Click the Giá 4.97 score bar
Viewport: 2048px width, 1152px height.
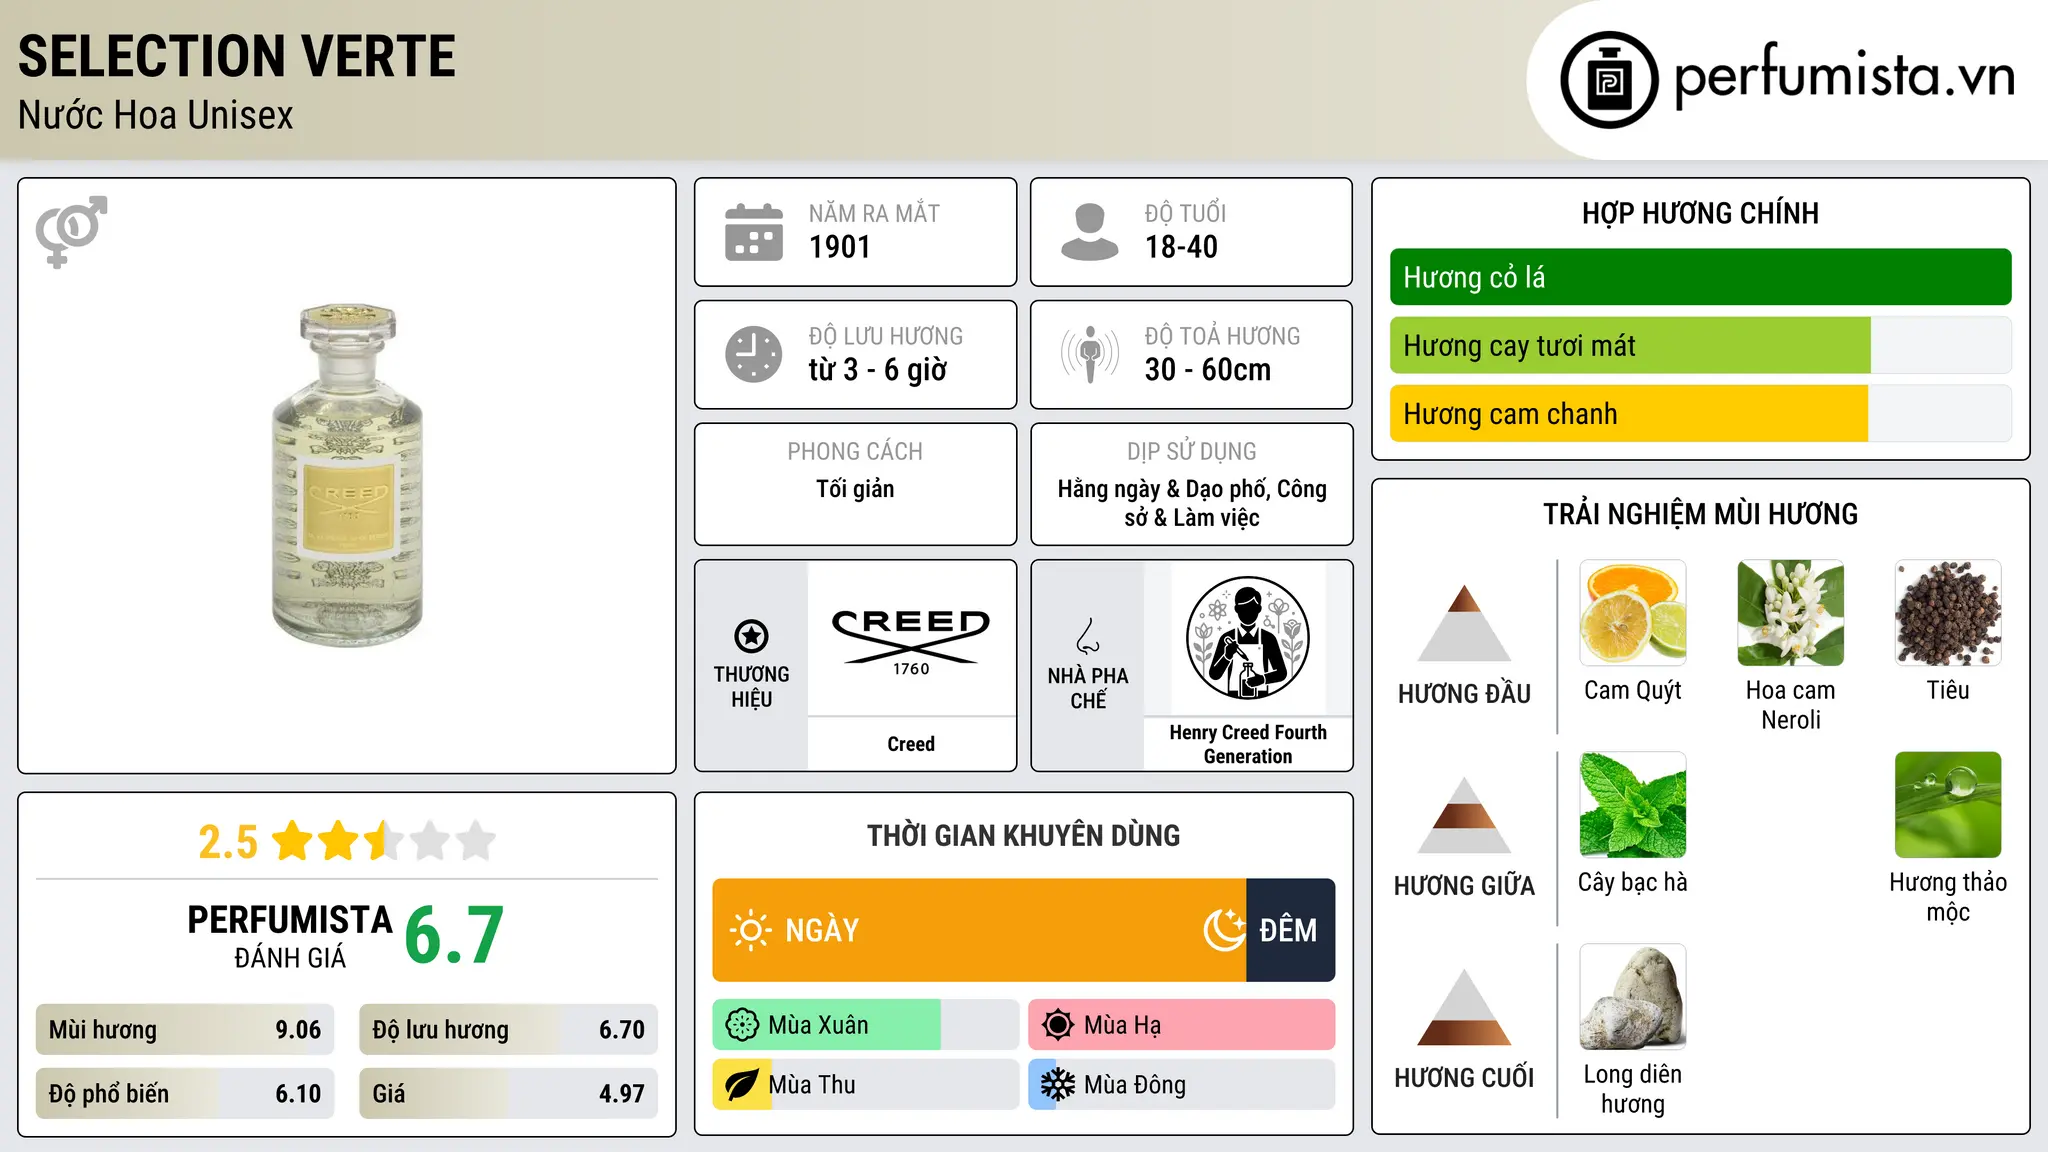pyautogui.click(x=508, y=1094)
